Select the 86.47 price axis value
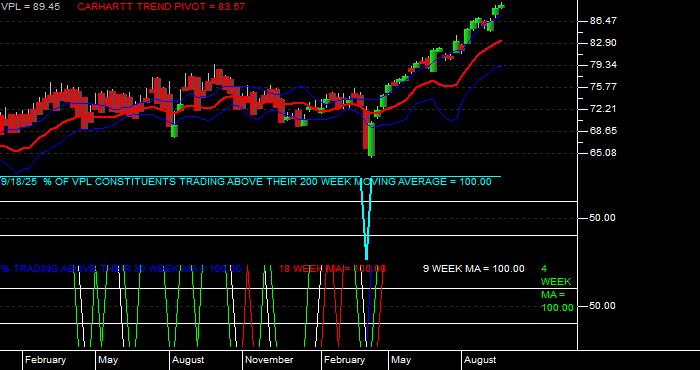The image size is (700, 370). (604, 21)
